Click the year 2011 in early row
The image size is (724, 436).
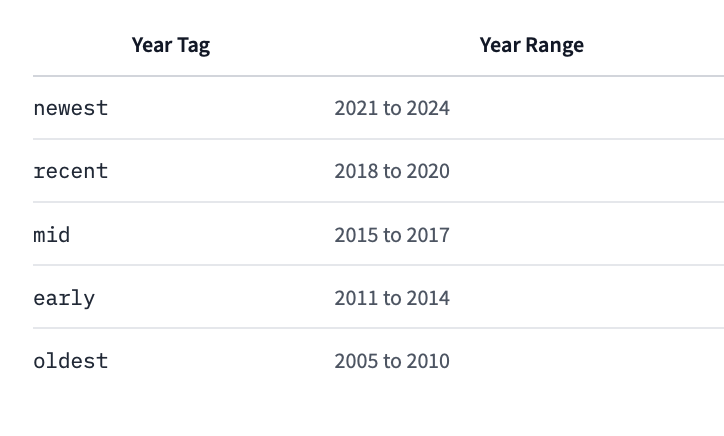355,298
